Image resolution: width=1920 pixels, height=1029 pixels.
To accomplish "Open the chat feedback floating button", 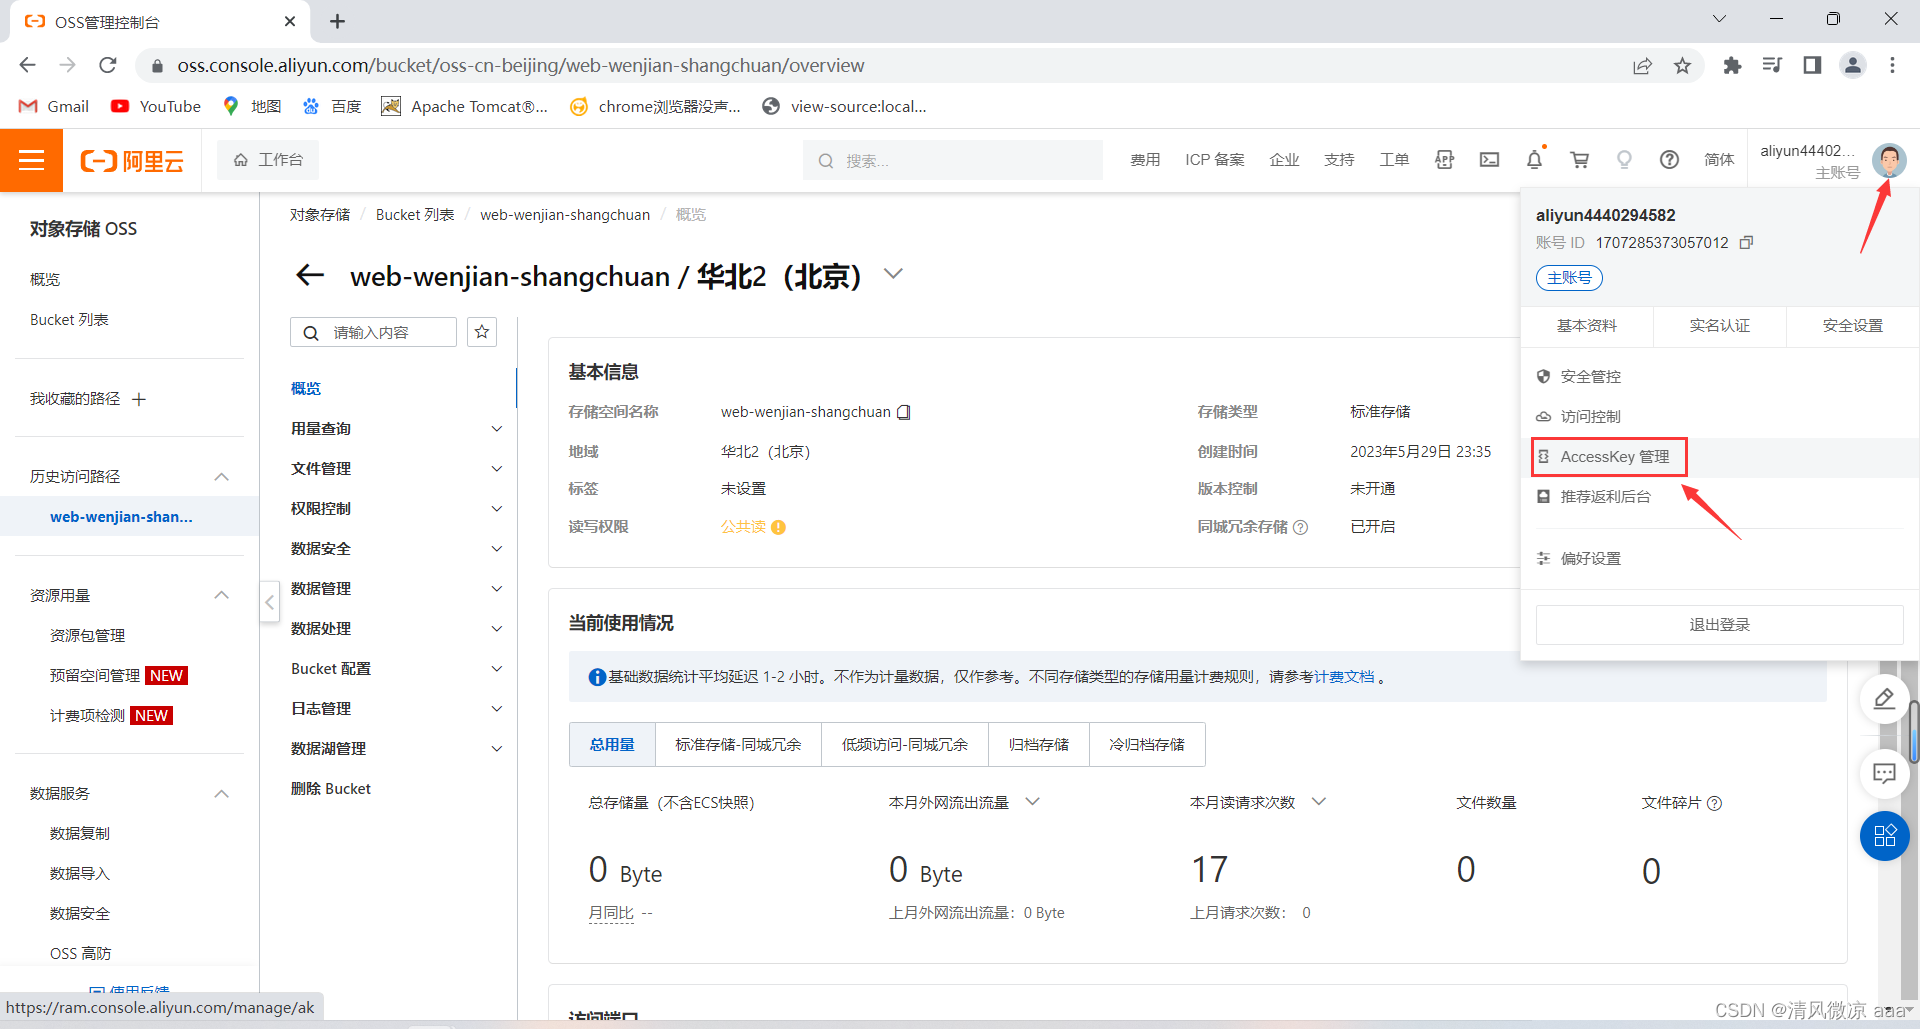I will pyautogui.click(x=1884, y=773).
